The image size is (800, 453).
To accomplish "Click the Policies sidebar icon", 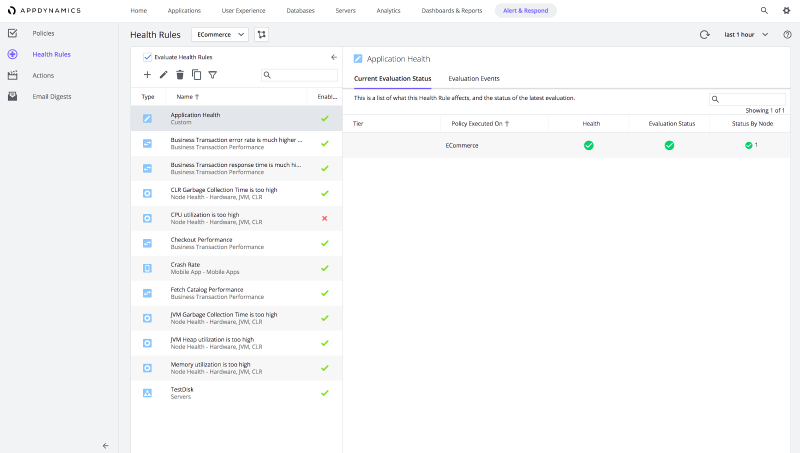I will (x=13, y=33).
